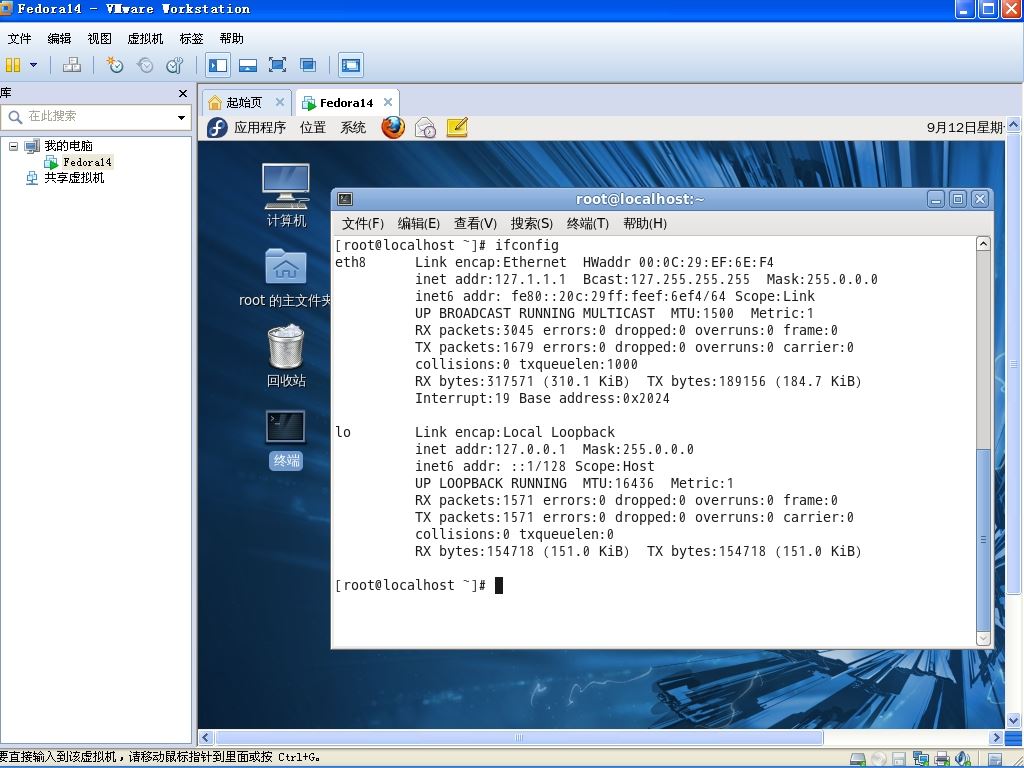This screenshot has height=768, width=1024.
Task: Select Fedora14 in the library tree
Action: coord(87,162)
